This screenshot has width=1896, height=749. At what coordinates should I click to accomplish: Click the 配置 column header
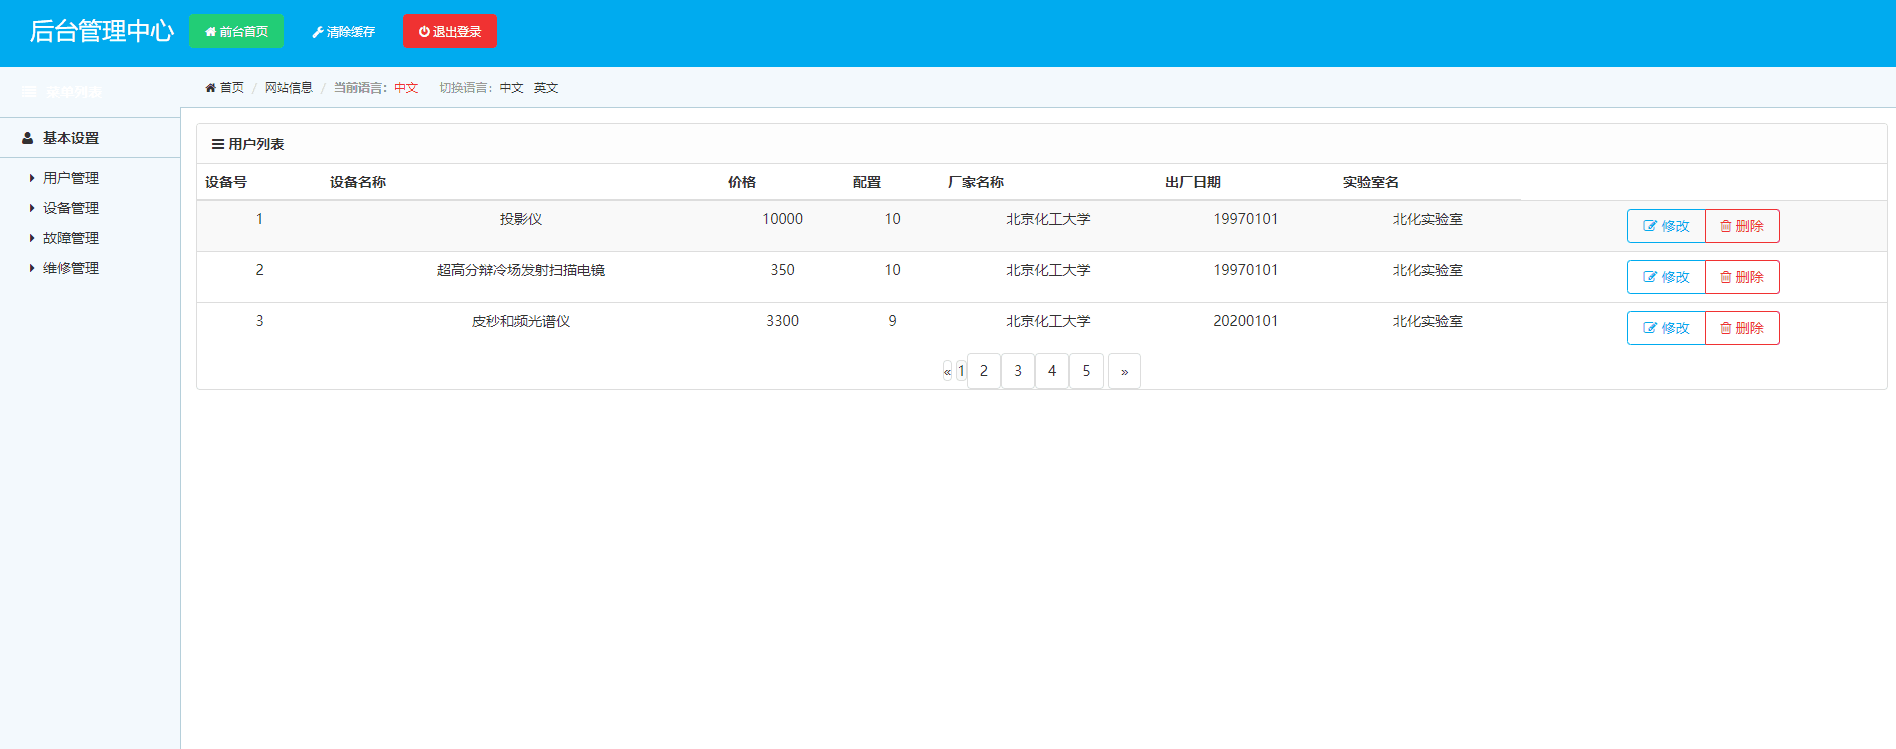[867, 182]
